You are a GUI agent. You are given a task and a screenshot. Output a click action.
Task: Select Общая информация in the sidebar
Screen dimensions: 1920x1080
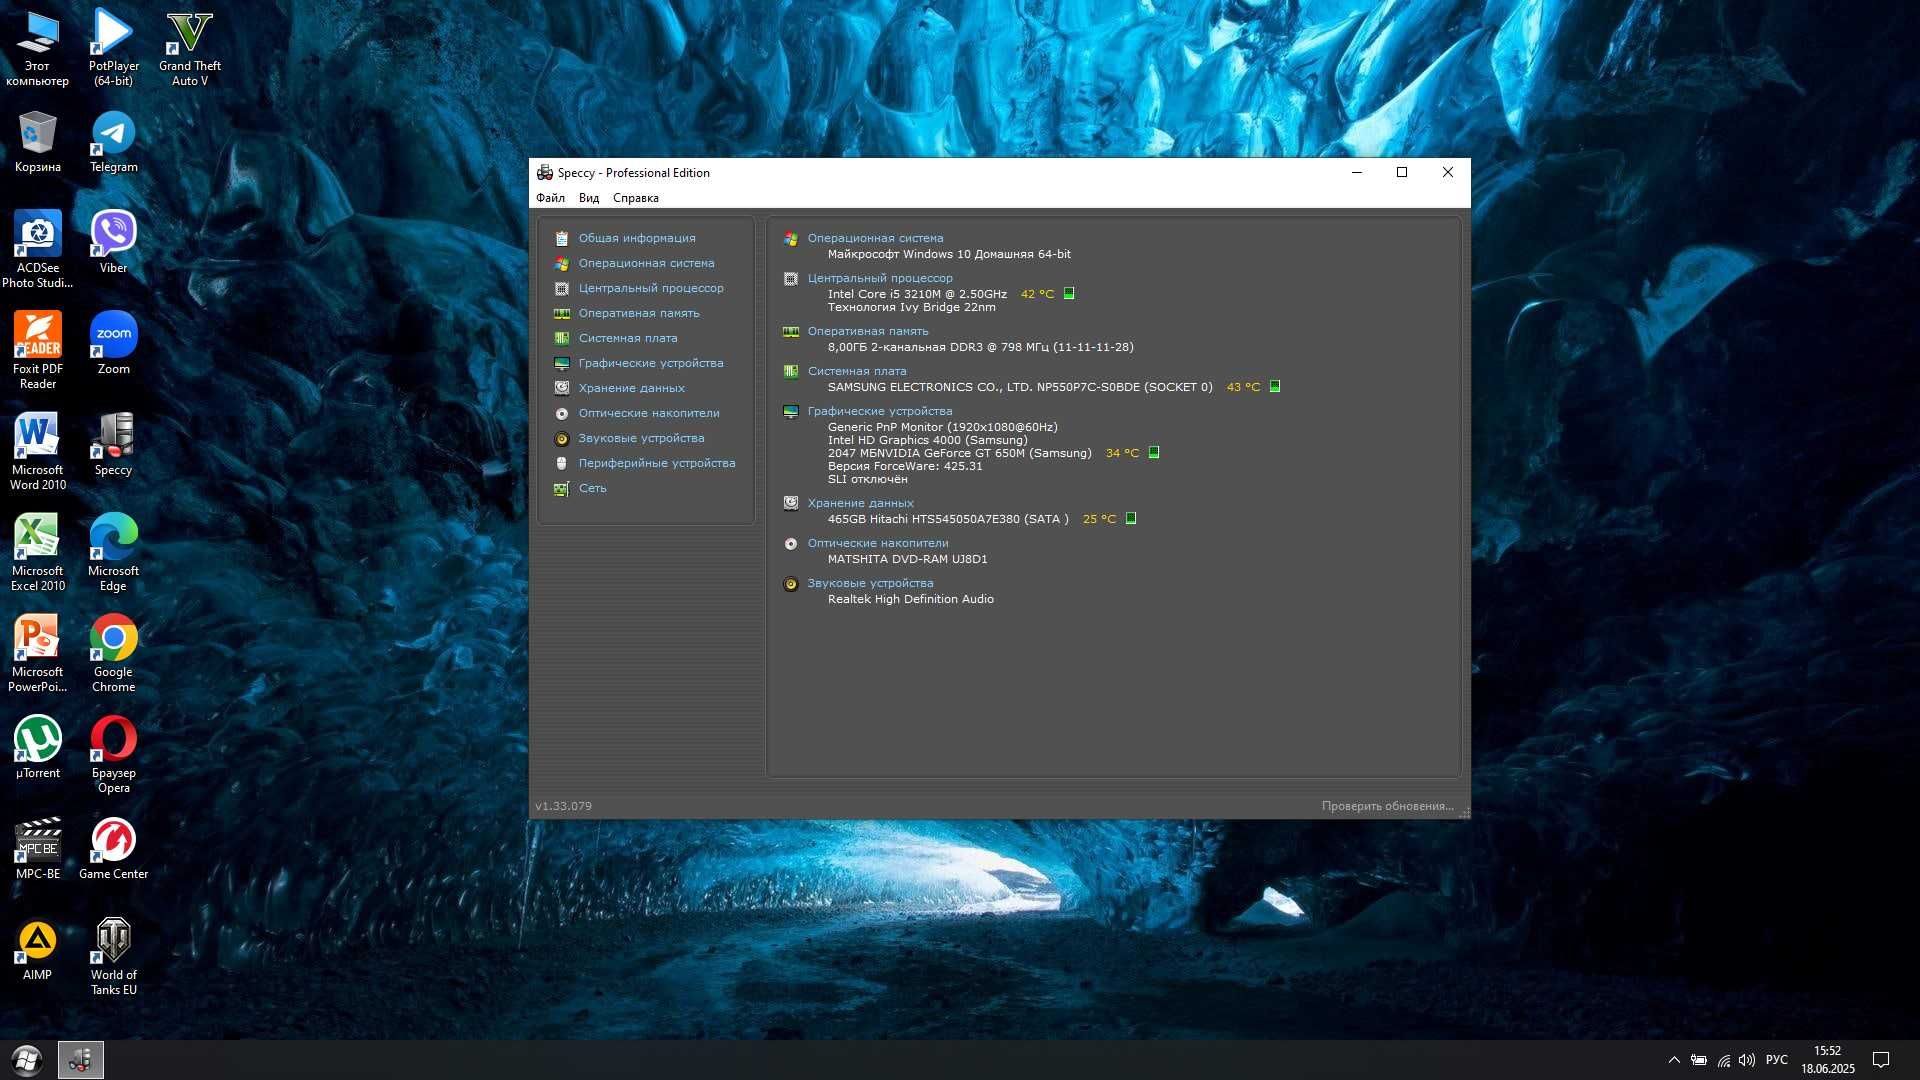click(x=637, y=238)
